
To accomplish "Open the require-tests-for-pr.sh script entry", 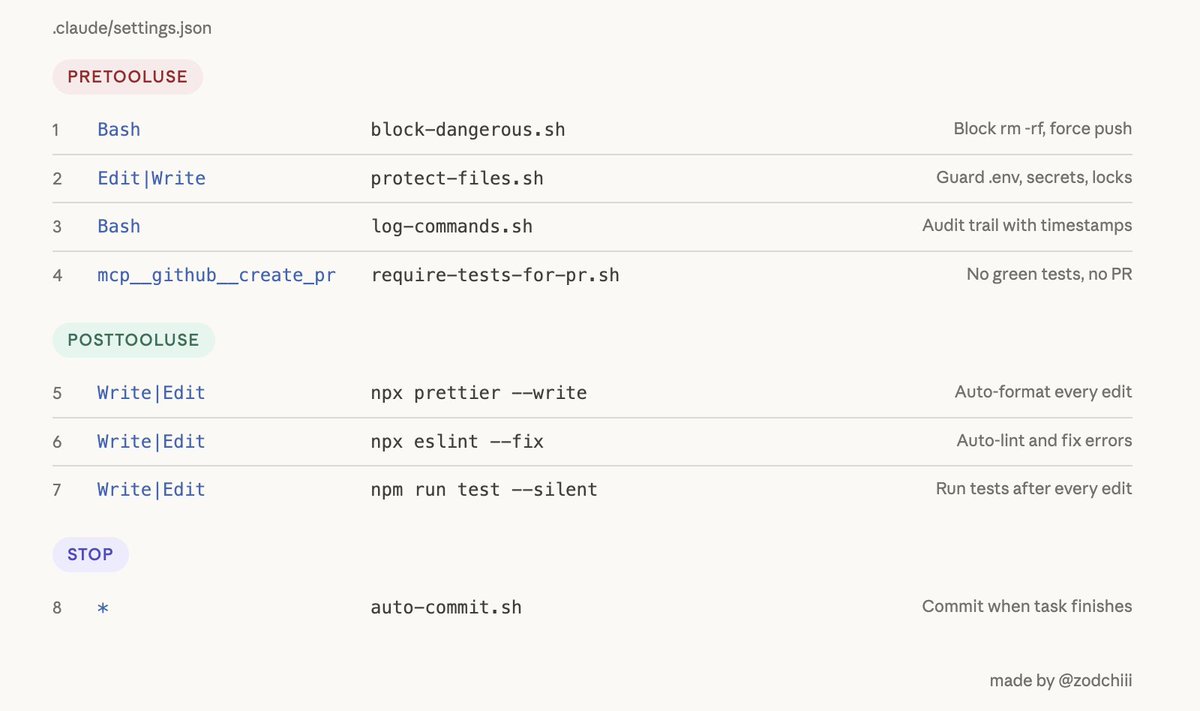I will coord(495,275).
